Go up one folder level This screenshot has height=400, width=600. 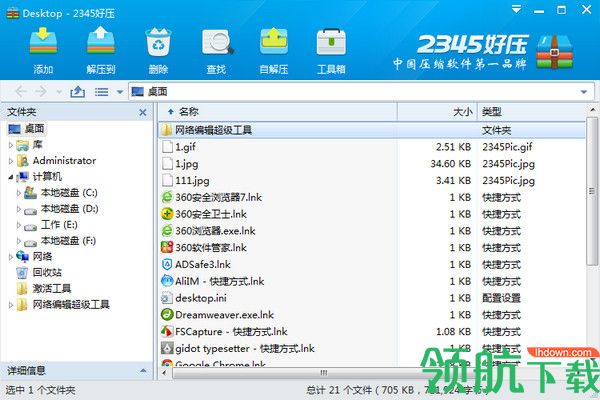78,91
